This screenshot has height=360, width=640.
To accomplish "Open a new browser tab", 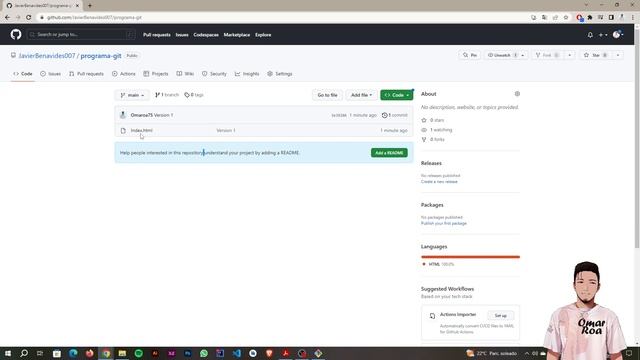I will click(90, 6).
